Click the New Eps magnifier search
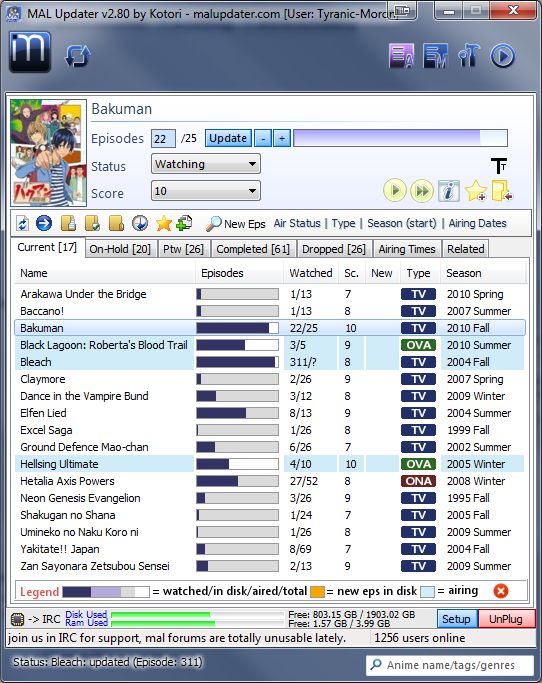542x683 pixels. (236, 223)
